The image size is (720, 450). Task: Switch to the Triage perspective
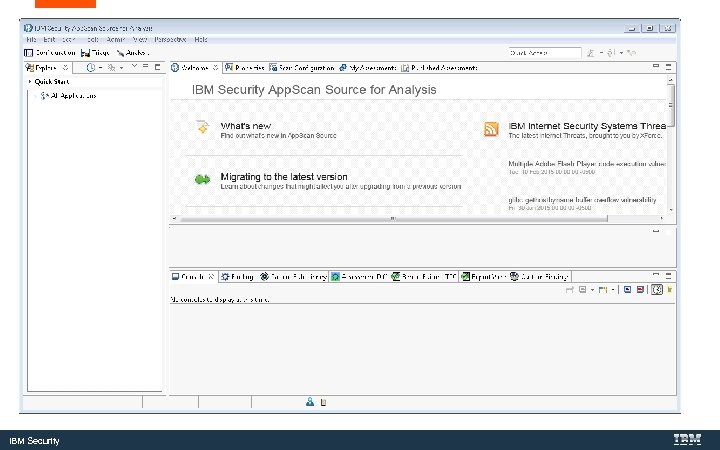(95, 53)
